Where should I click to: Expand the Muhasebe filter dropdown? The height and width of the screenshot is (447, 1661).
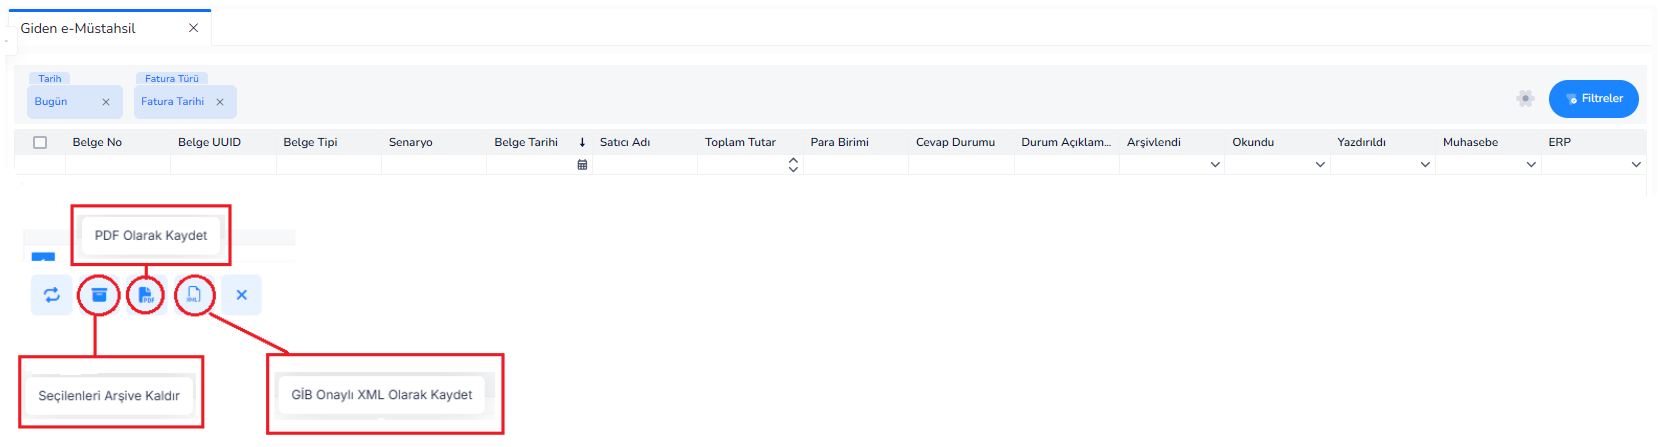(1531, 165)
